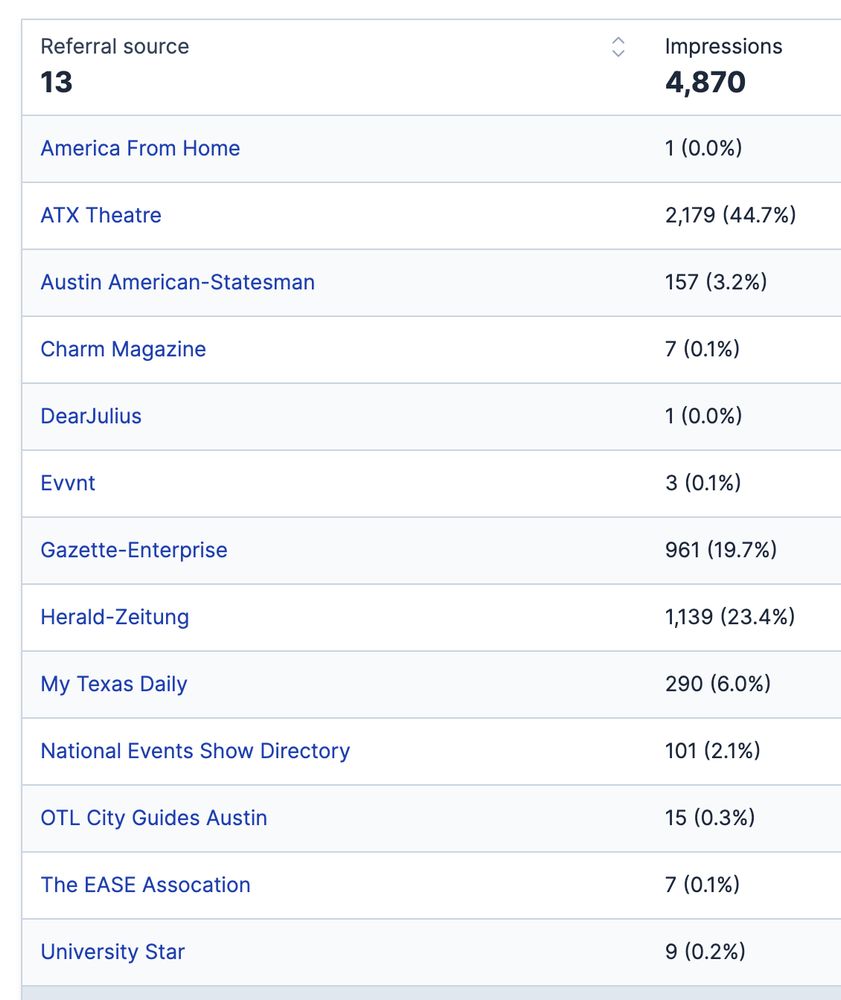This screenshot has height=1000, width=841.
Task: Click the Impressions column header
Action: [x=723, y=47]
